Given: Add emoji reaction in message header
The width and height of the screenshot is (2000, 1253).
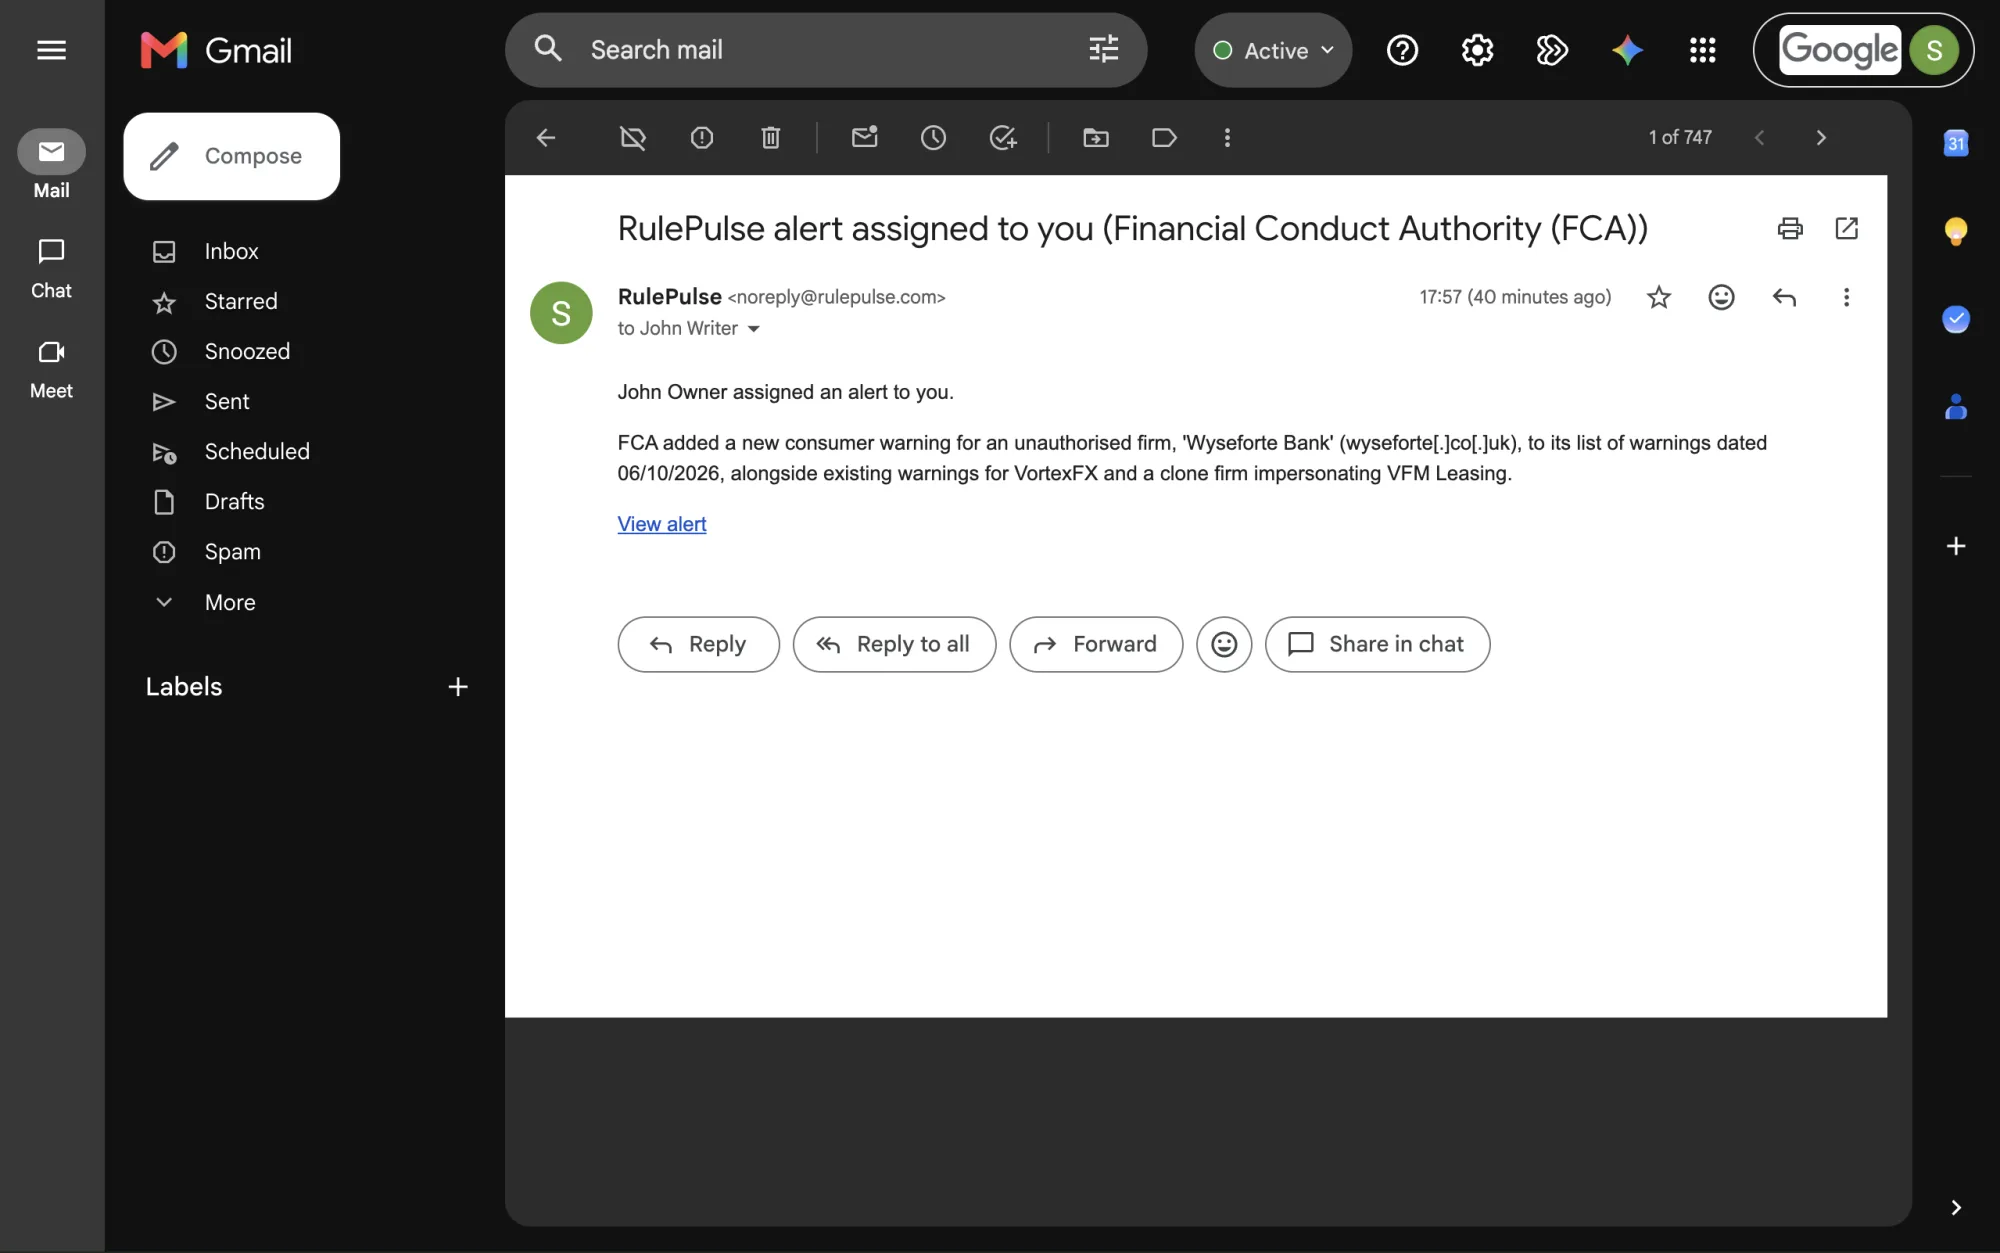Looking at the screenshot, I should (1721, 297).
